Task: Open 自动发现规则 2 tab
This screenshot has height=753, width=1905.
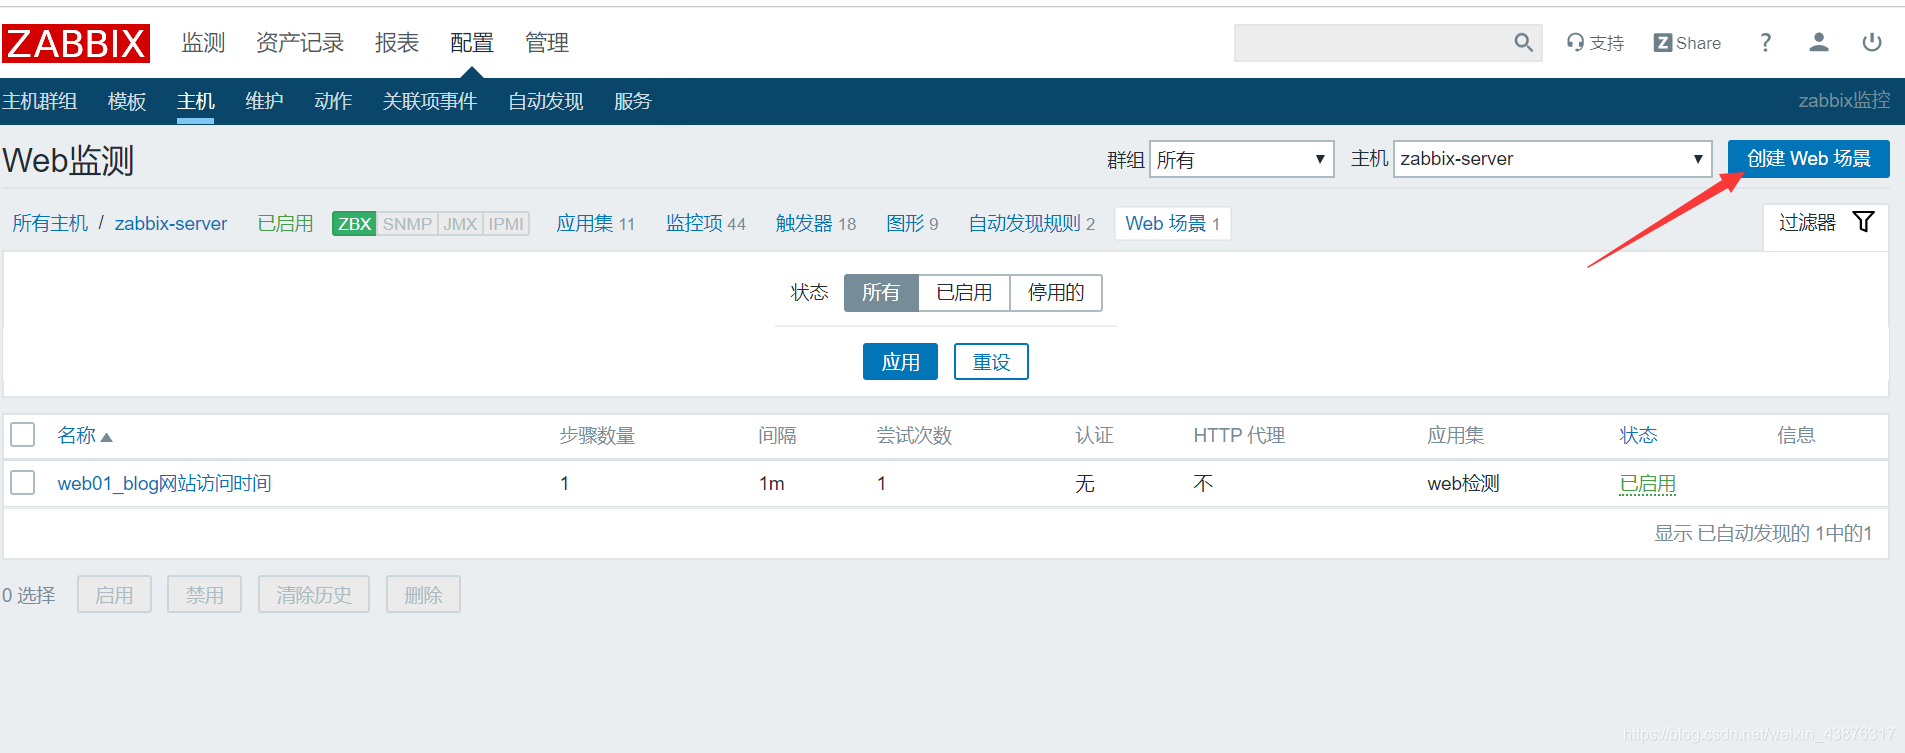Action: [x=1032, y=224]
